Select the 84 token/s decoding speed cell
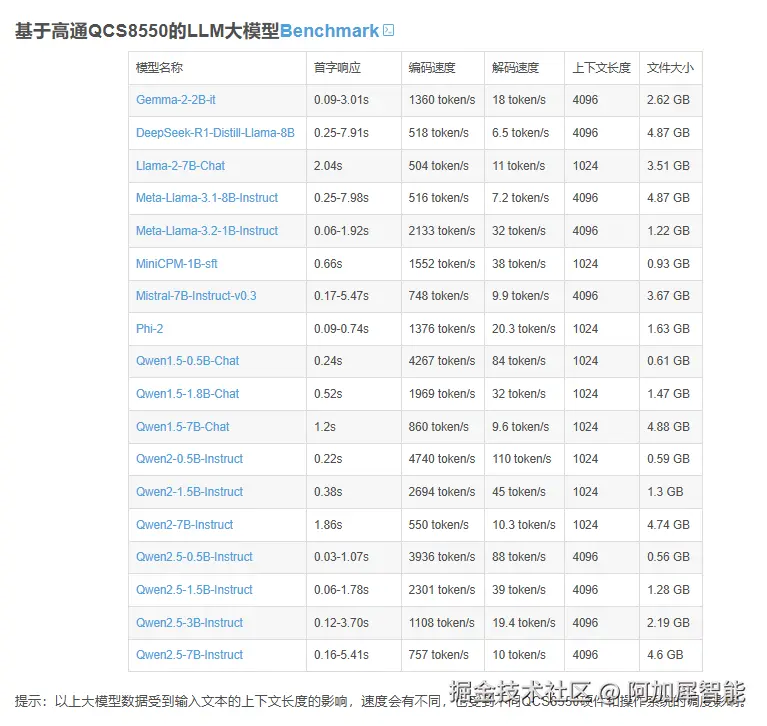The height and width of the screenshot is (726, 767). [524, 361]
